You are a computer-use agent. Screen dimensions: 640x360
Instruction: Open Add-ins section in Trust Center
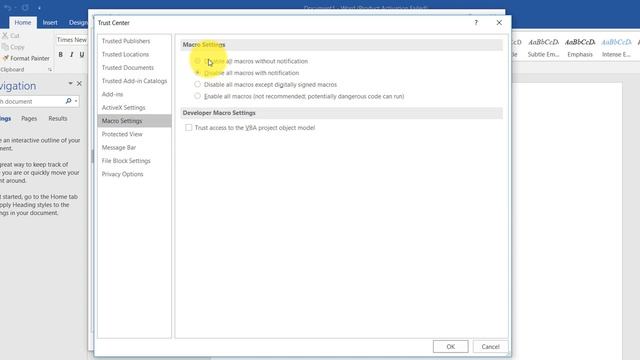112,94
